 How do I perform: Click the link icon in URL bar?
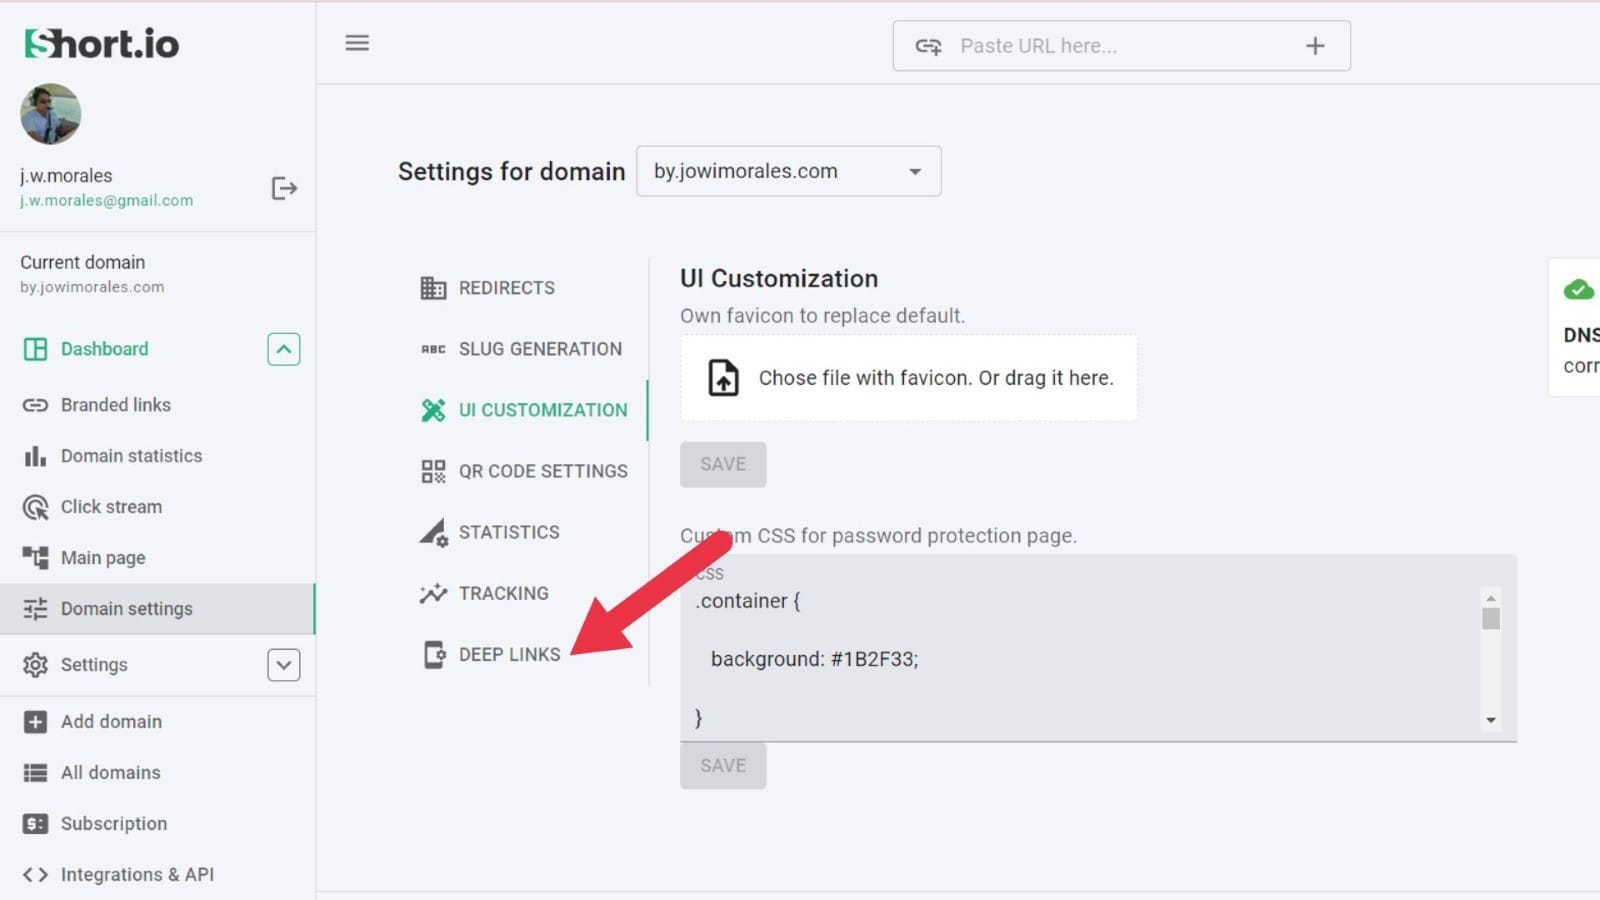[929, 46]
